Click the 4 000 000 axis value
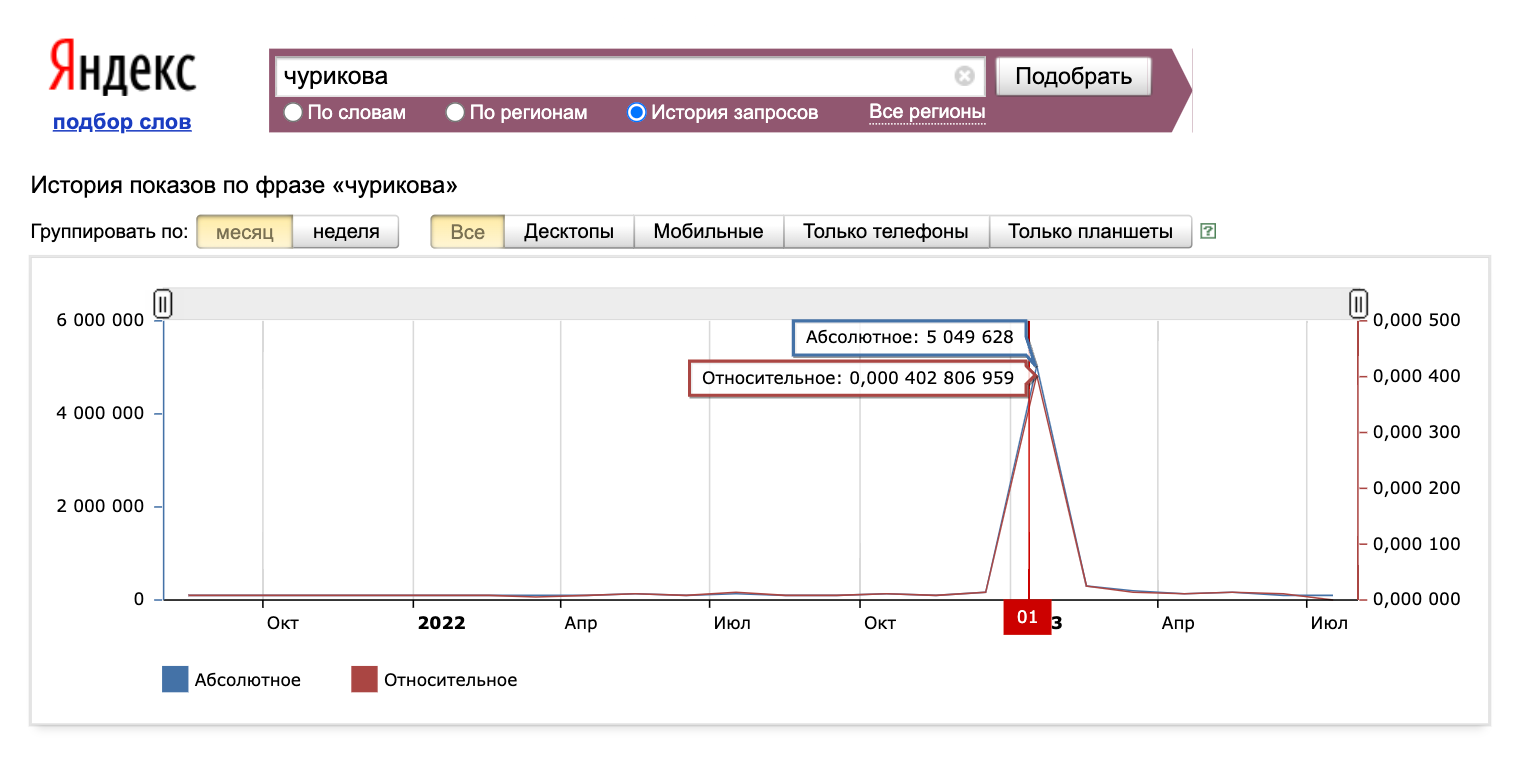The image size is (1520, 768). 100,413
